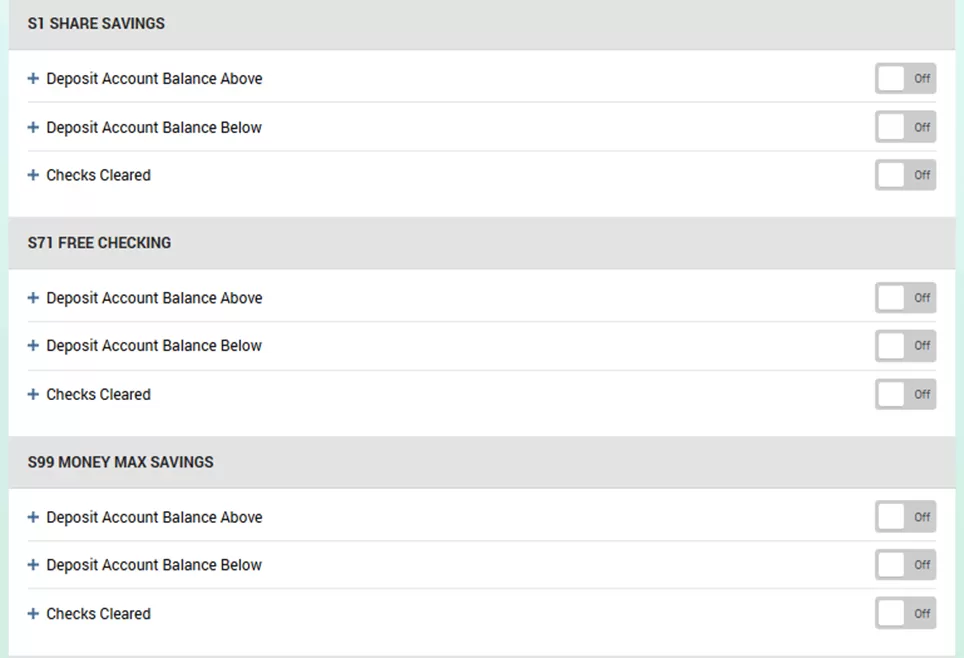964x658 pixels.
Task: Click plus icon for Checks Cleared in S71 Free Checking
Action: pyautogui.click(x=33, y=394)
